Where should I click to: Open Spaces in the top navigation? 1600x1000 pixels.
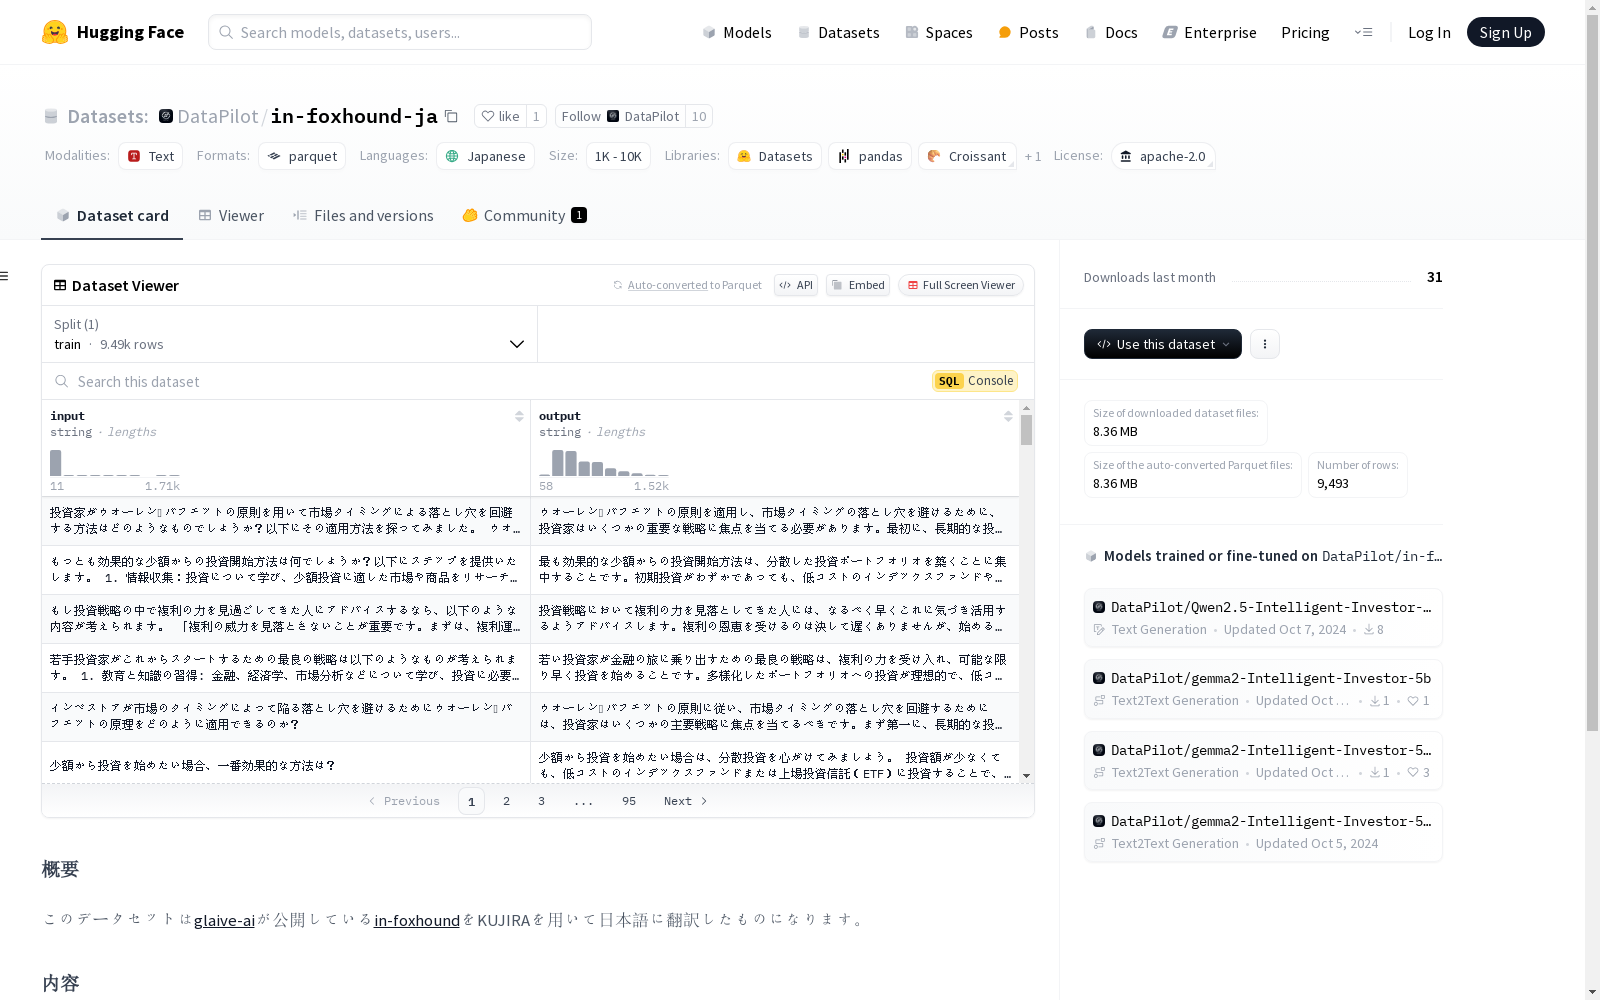pos(938,32)
